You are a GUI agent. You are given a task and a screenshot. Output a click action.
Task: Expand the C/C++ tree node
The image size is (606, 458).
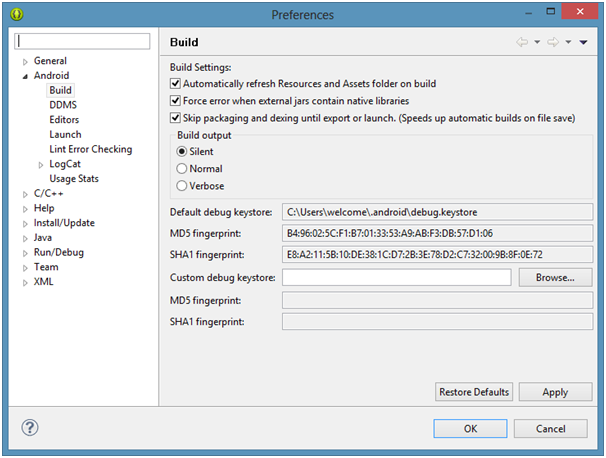[x=25, y=194]
